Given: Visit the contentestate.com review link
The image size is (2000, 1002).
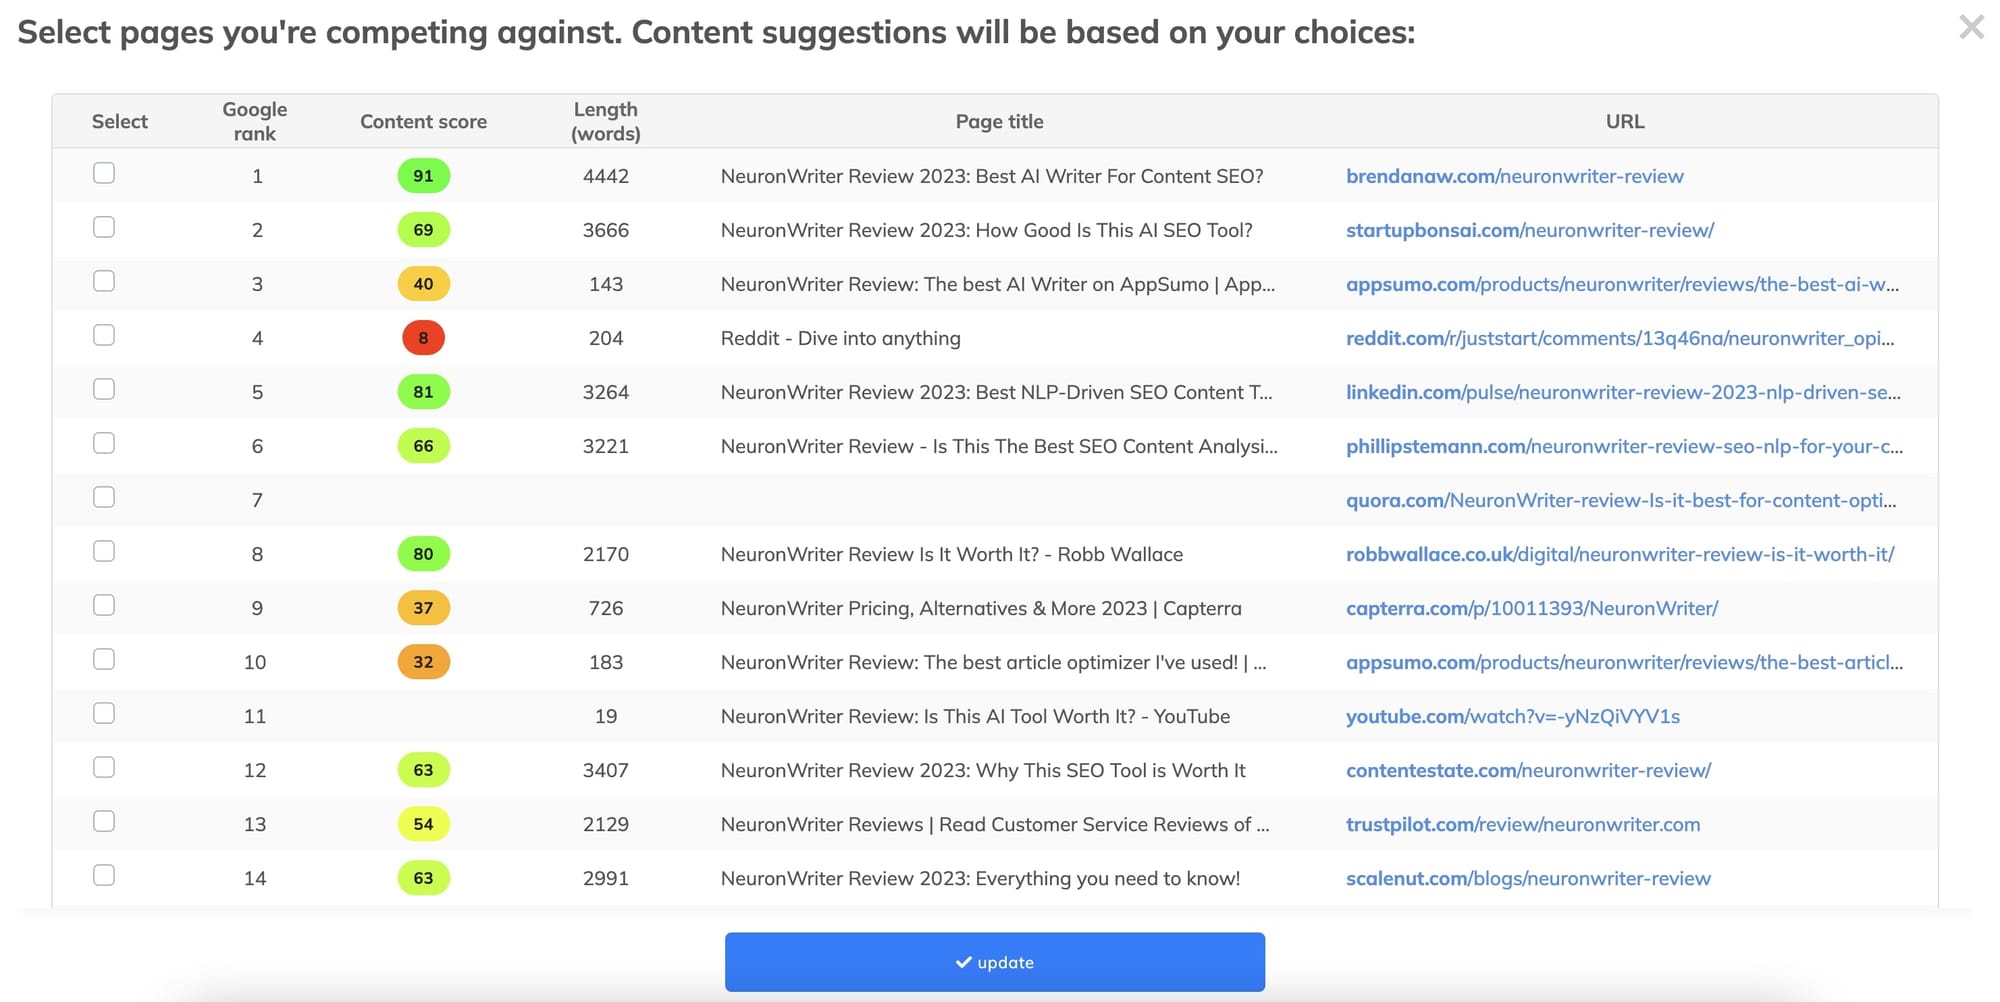Looking at the screenshot, I should (x=1529, y=770).
